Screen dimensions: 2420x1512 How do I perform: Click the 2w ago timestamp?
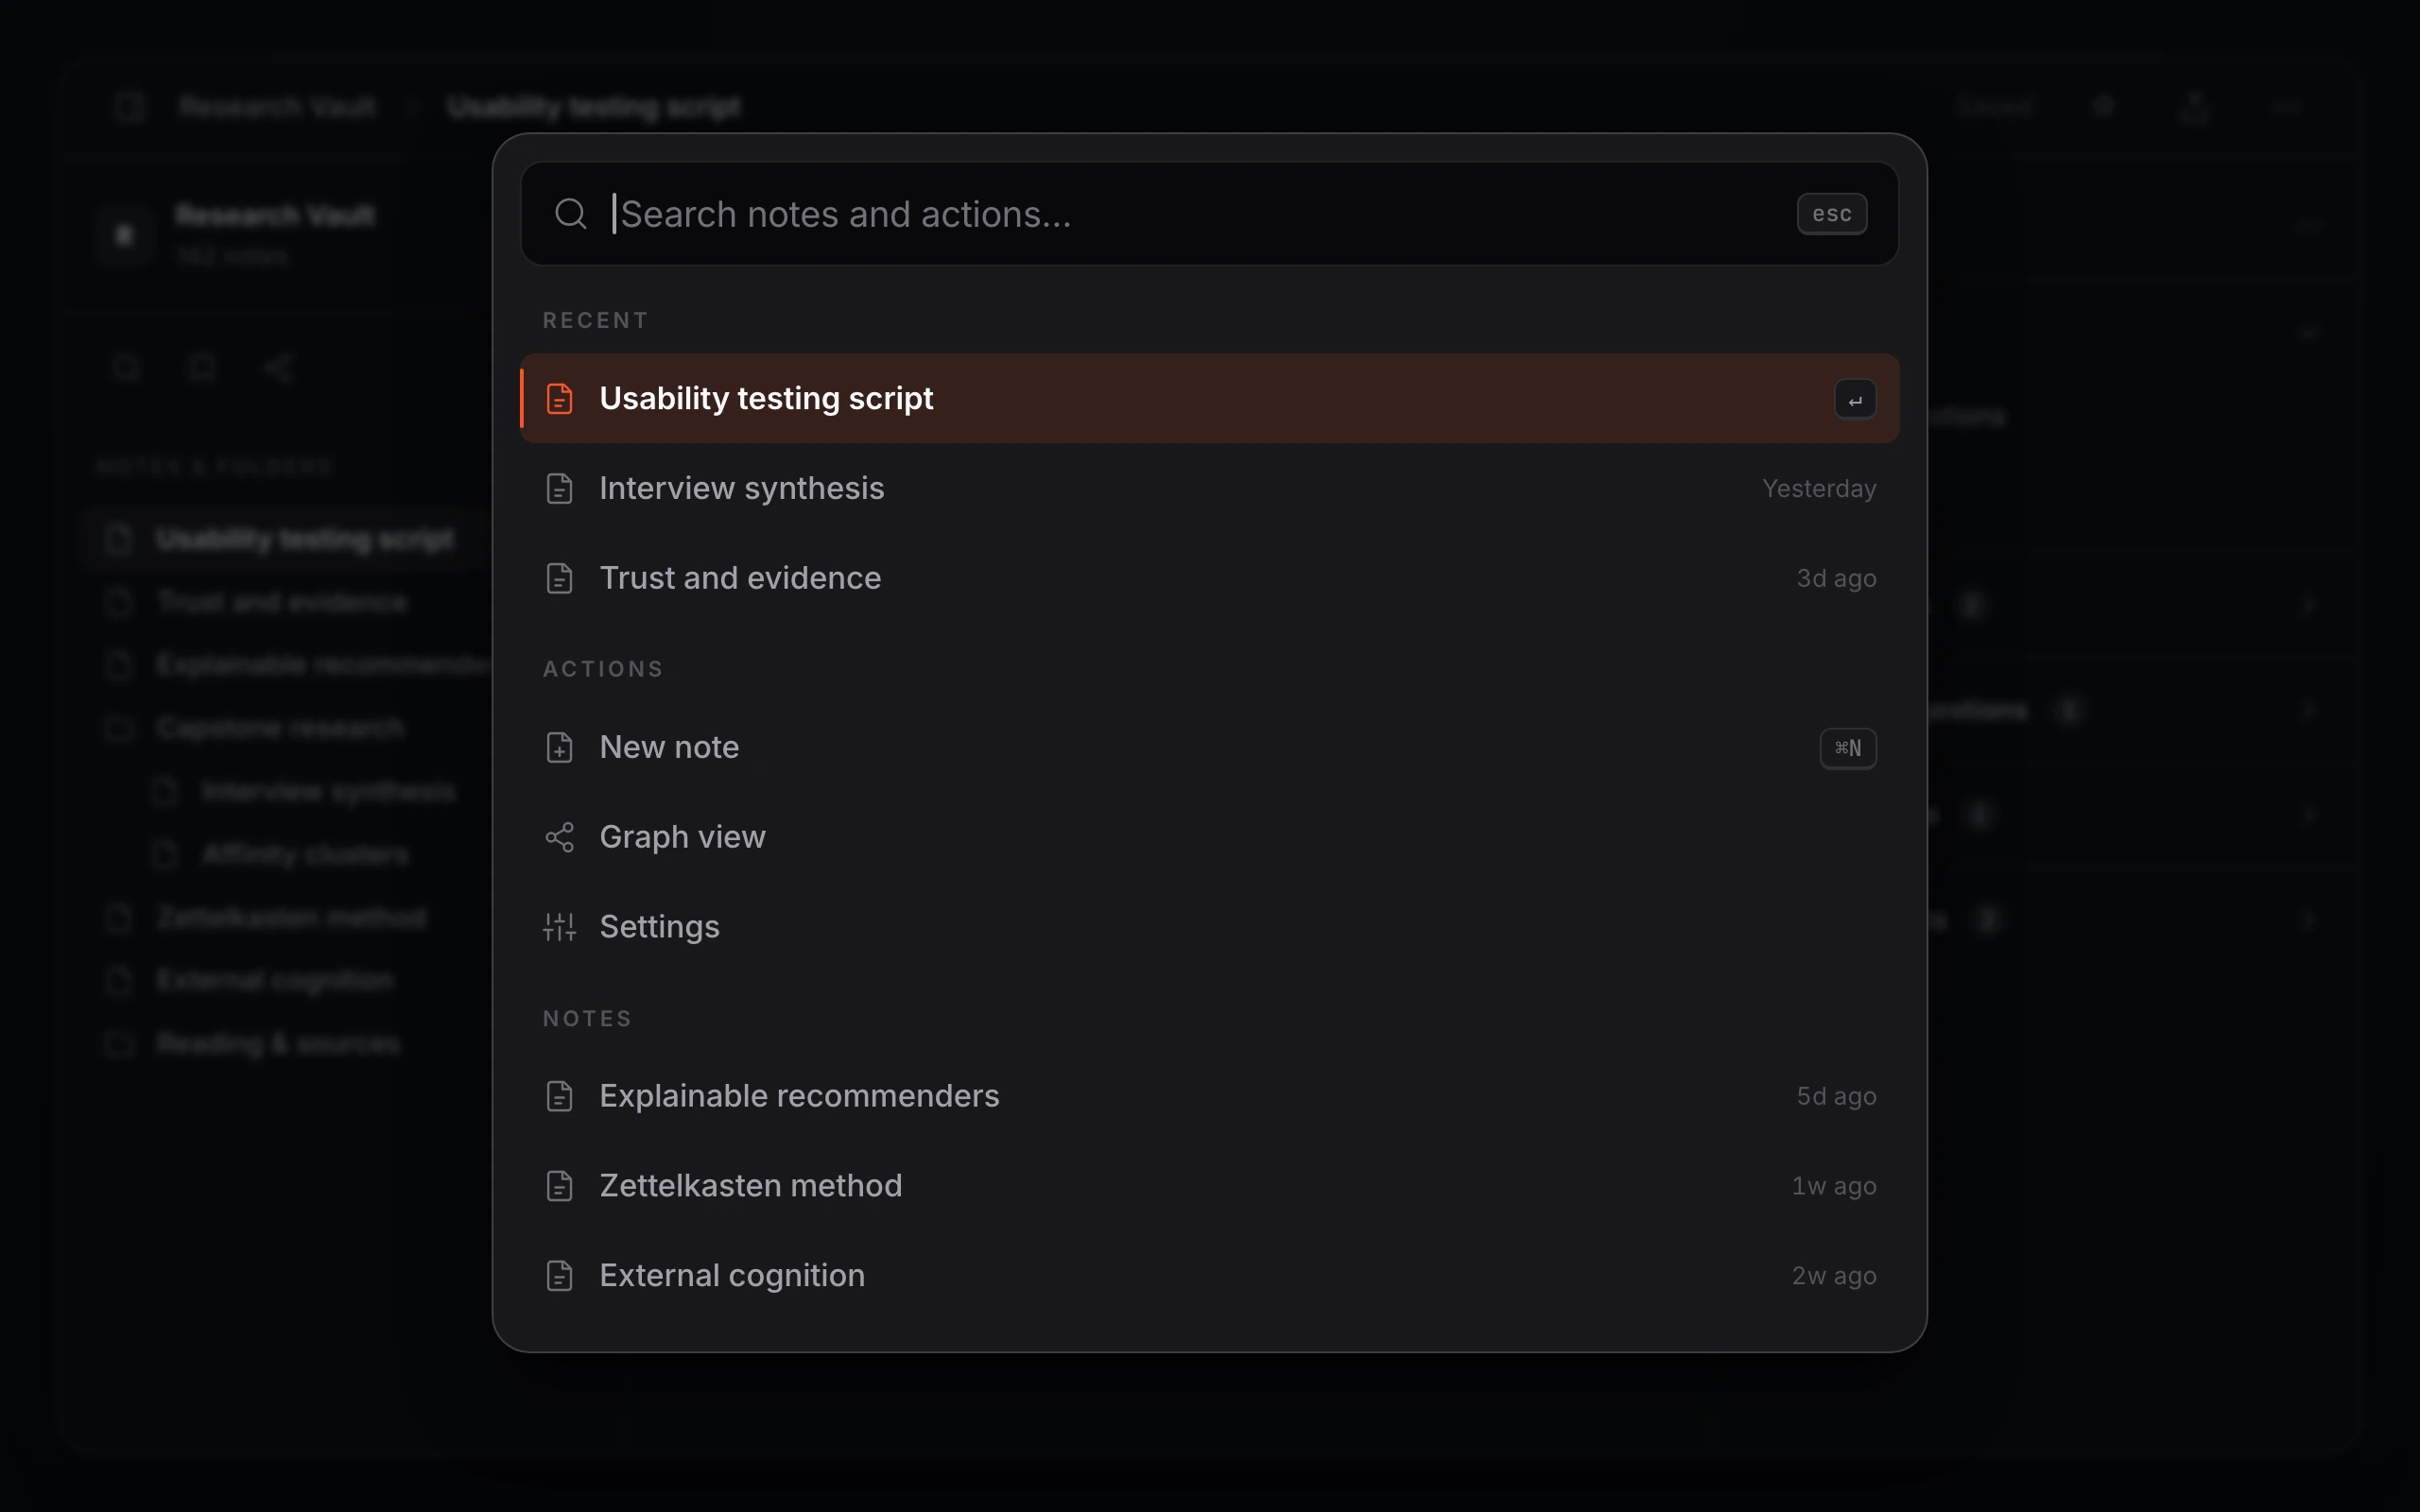[1833, 1276]
